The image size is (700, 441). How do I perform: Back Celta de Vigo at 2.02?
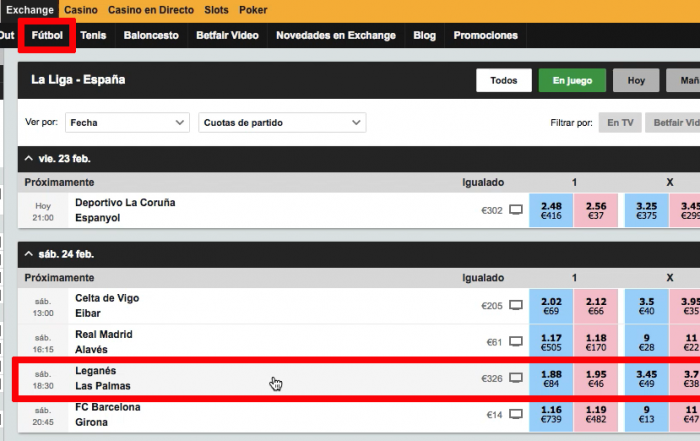tap(551, 306)
